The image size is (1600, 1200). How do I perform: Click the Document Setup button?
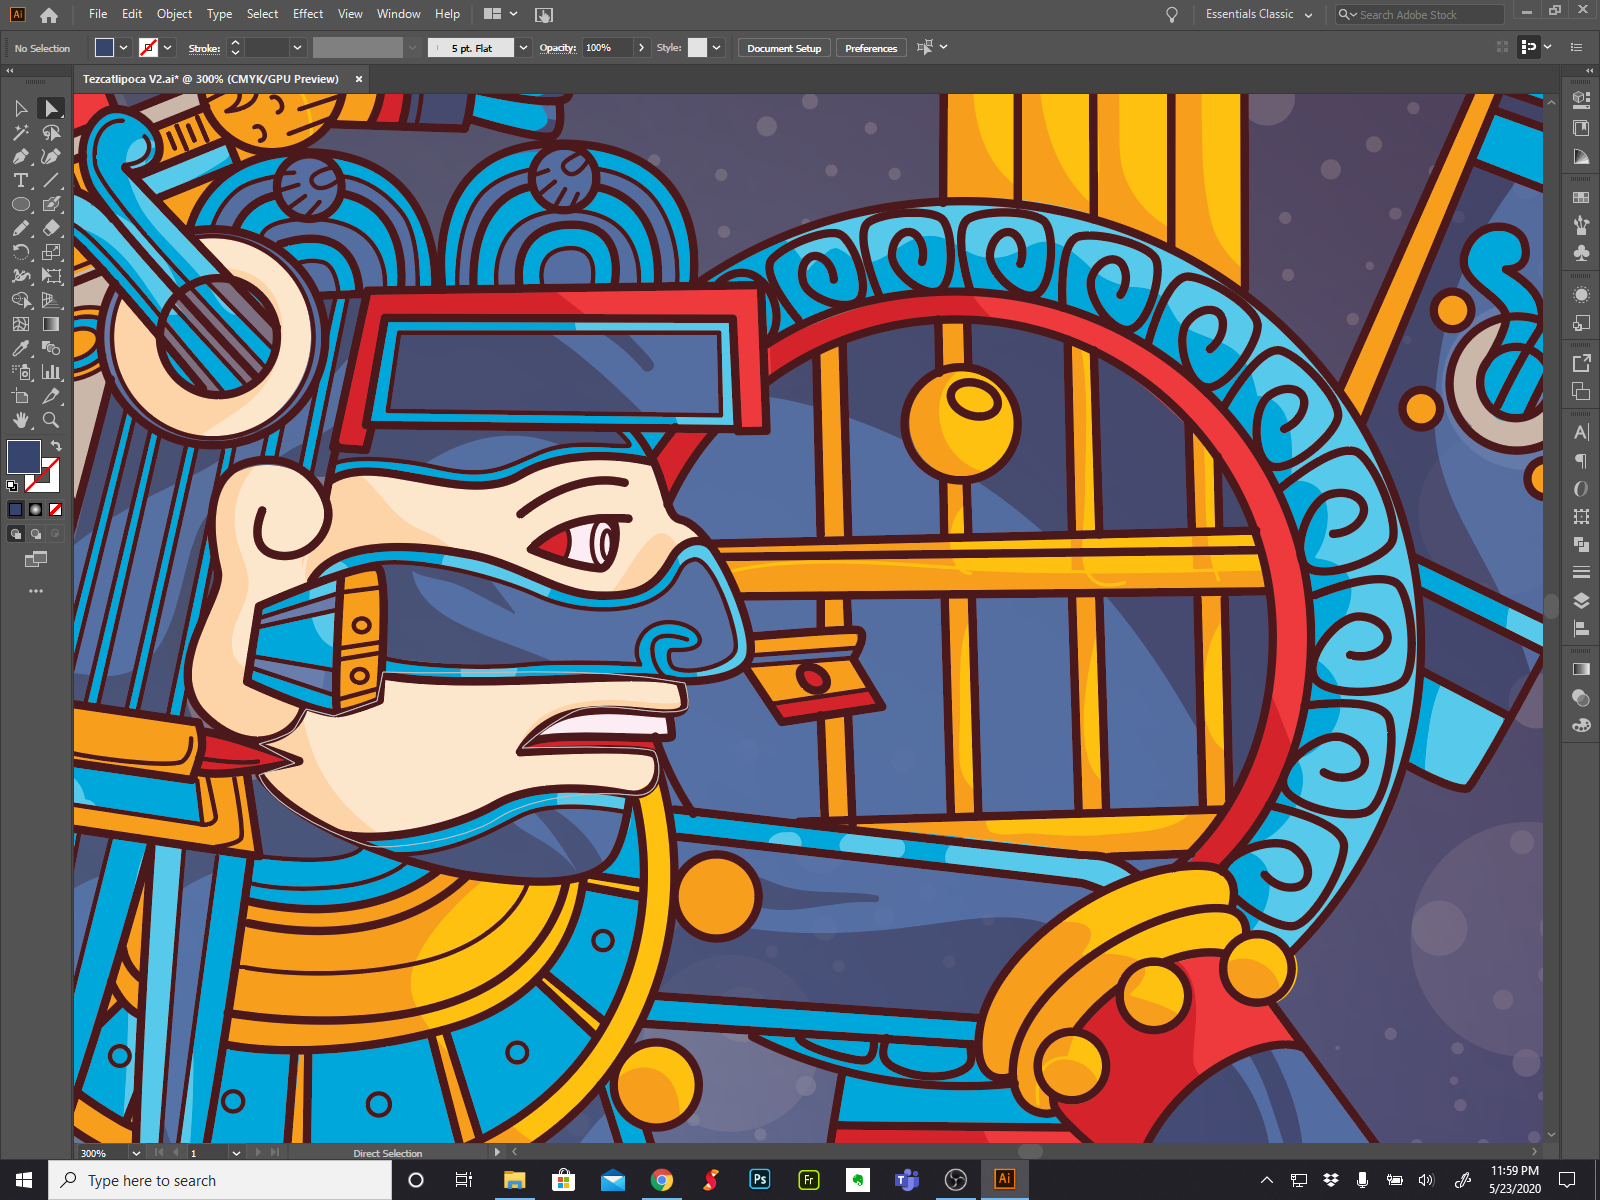click(x=784, y=48)
